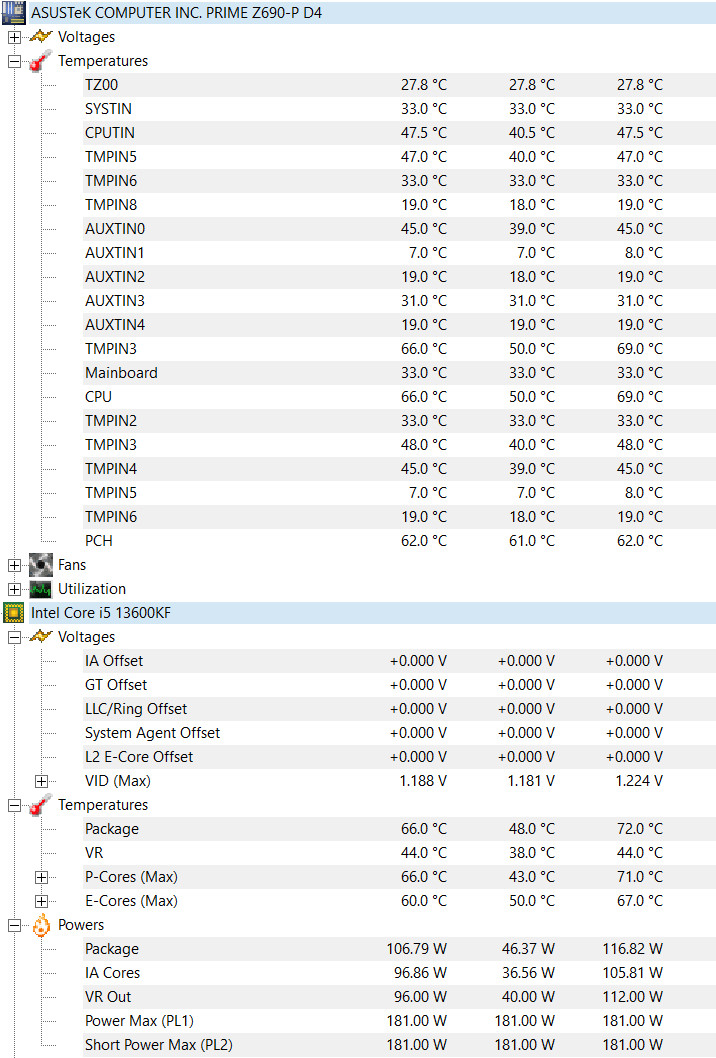Collapse the Intel Core i5 Temperatures node
This screenshot has width=716, height=1058.
coord(14,805)
